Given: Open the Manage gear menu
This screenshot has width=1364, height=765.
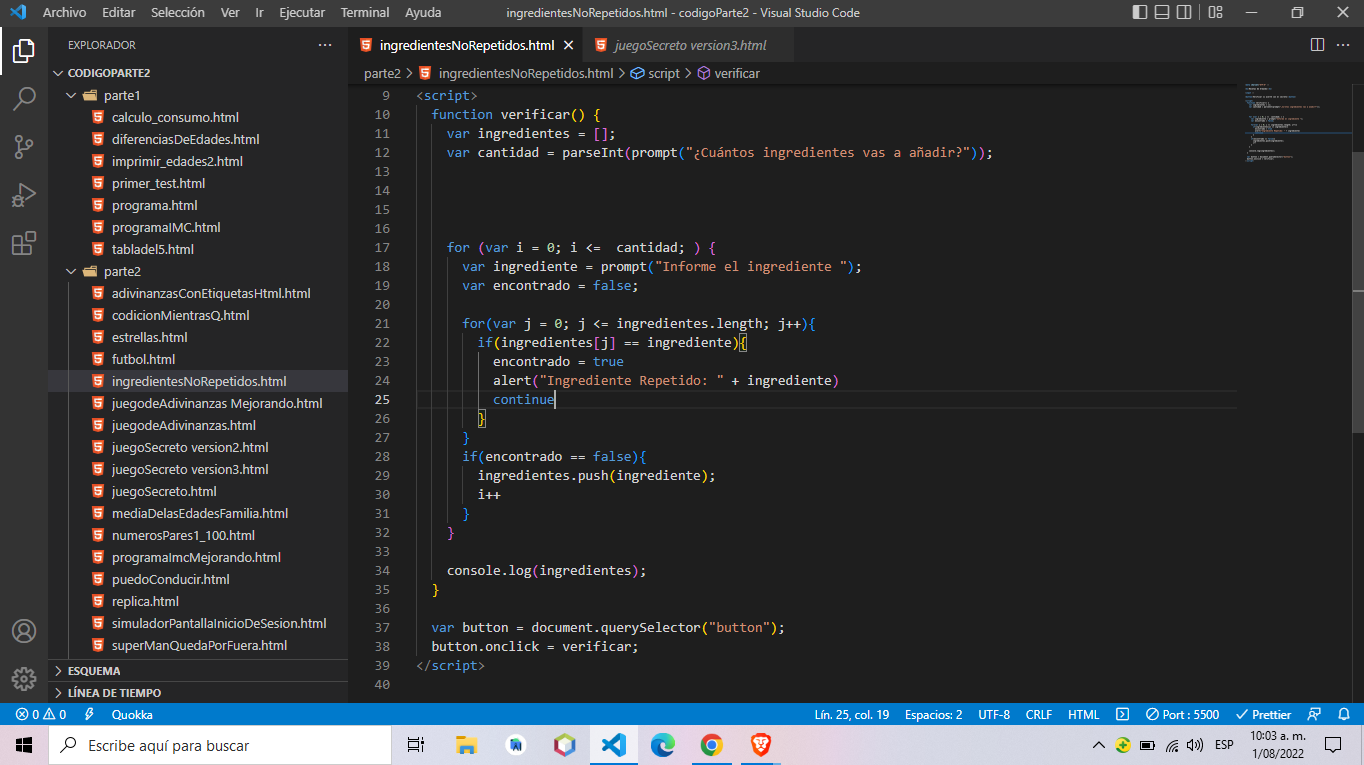Looking at the screenshot, I should coord(24,678).
